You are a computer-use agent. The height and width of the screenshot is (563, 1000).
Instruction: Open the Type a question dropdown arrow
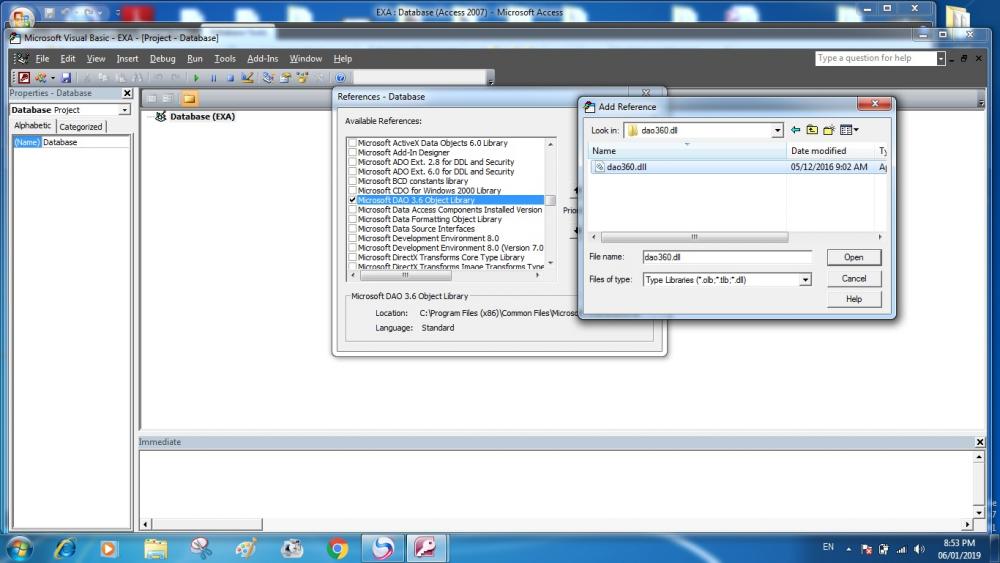[x=941, y=58]
